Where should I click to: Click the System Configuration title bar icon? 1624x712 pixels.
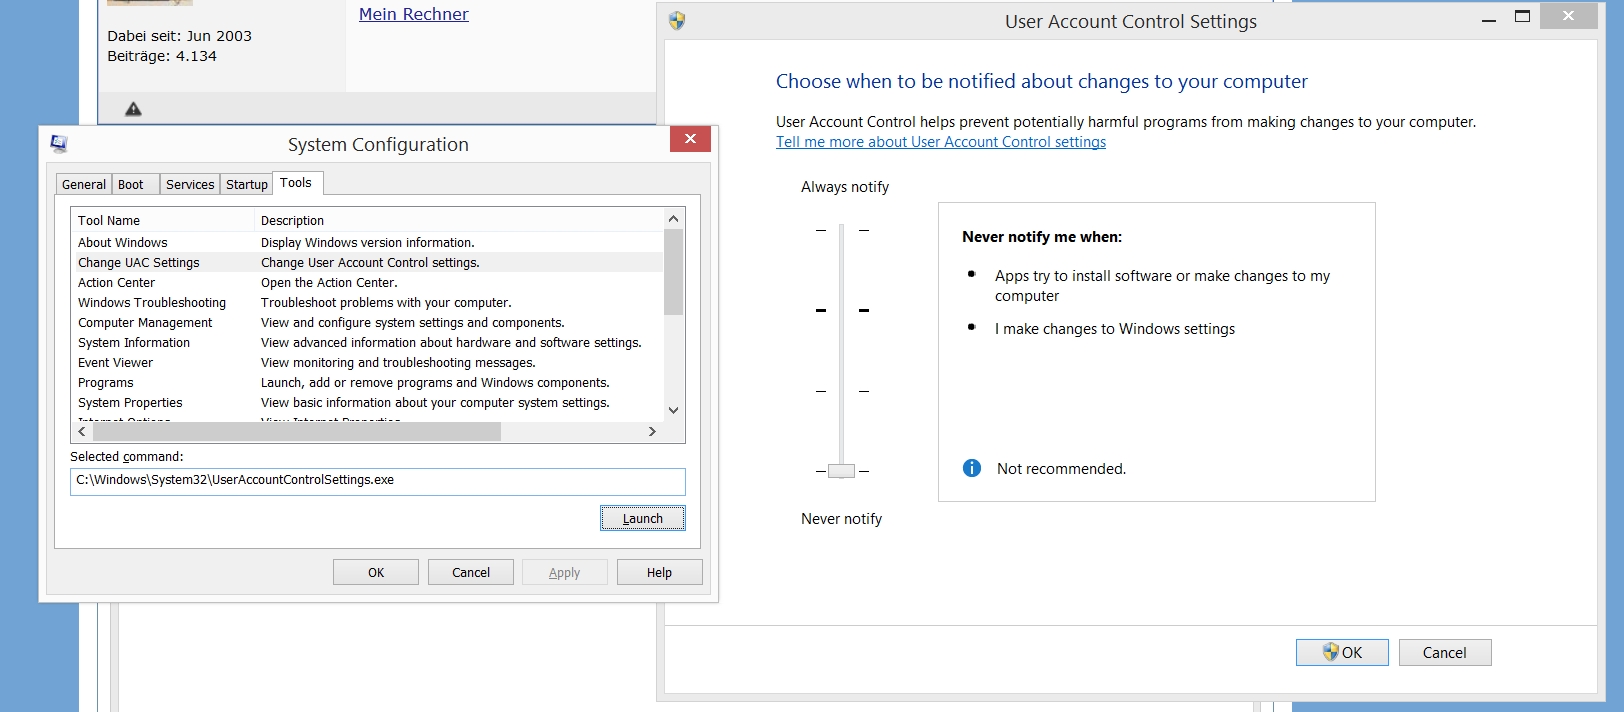point(59,144)
